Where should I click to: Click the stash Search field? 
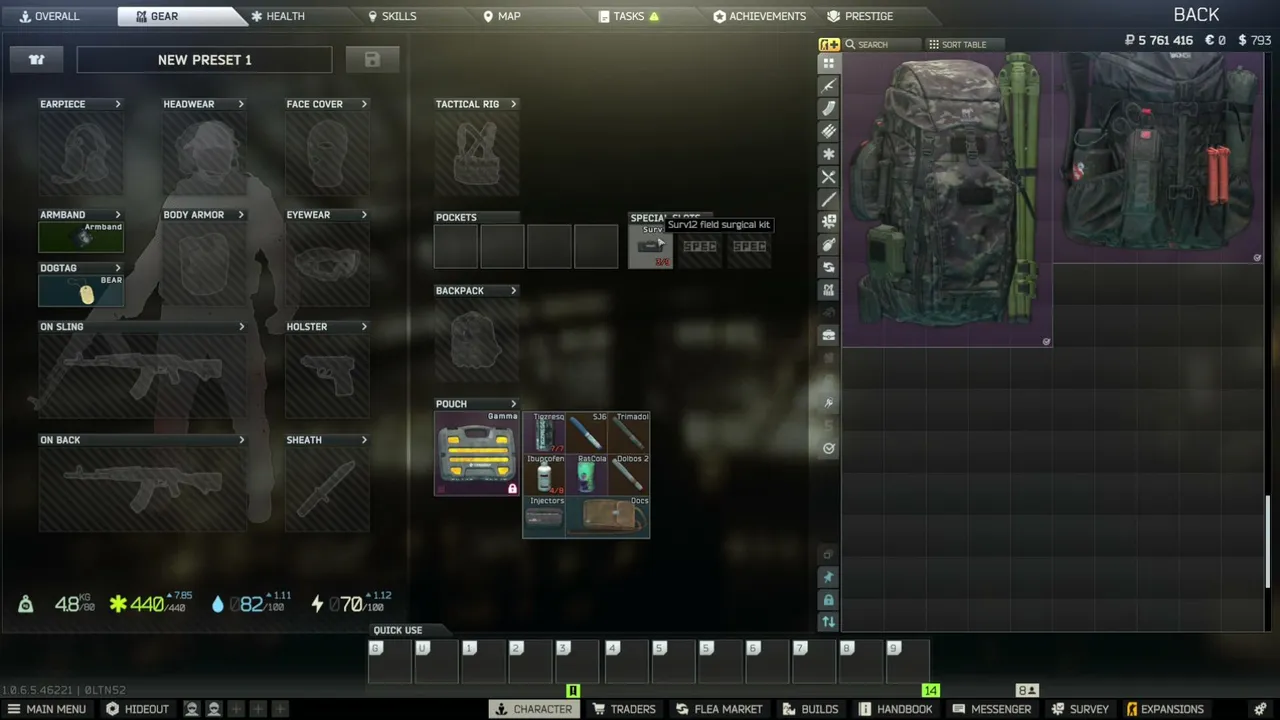click(881, 45)
